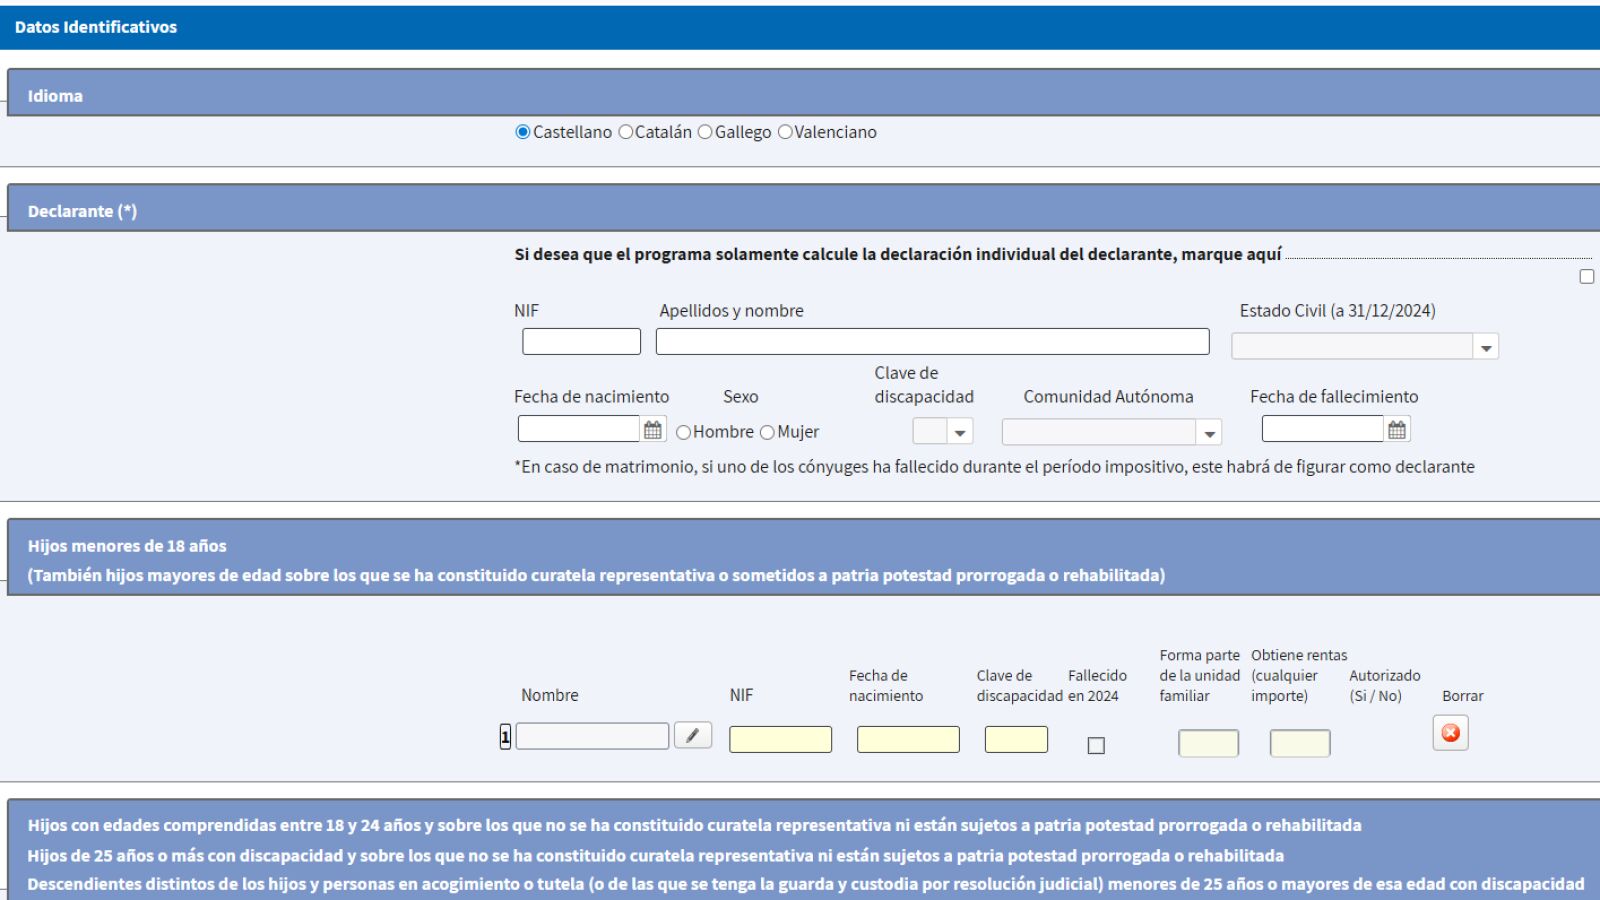Expand the Estado Civil dropdown
The height and width of the screenshot is (900, 1600).
point(1486,347)
